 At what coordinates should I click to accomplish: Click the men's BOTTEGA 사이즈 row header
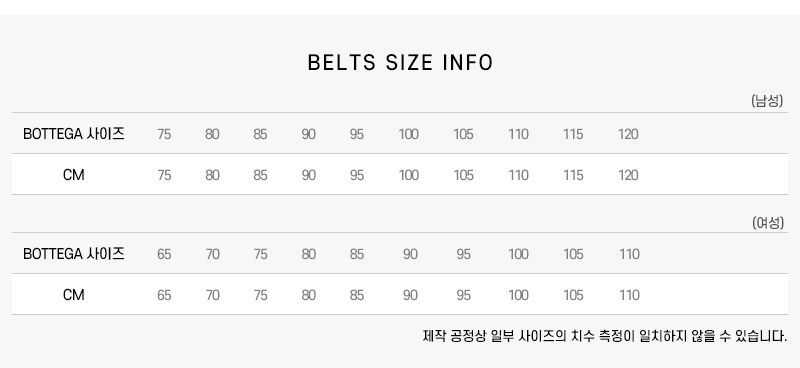coord(73,134)
